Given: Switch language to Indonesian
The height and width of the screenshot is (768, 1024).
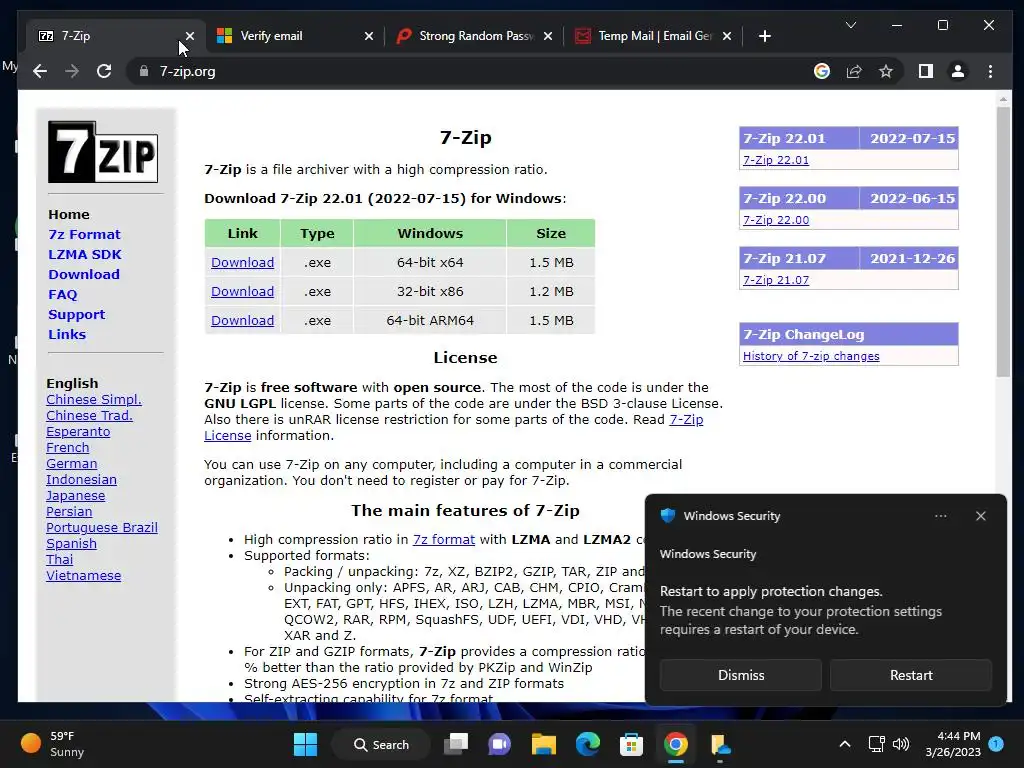Looking at the screenshot, I should tap(81, 479).
